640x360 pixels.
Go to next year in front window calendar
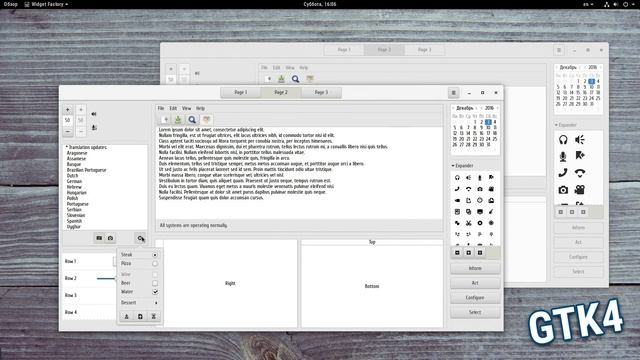498,108
